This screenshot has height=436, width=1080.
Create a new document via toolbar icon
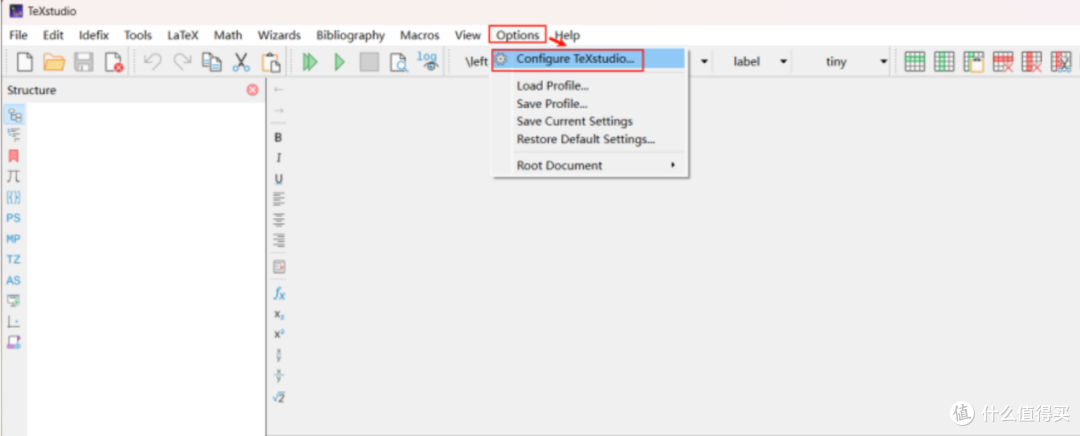(25, 62)
